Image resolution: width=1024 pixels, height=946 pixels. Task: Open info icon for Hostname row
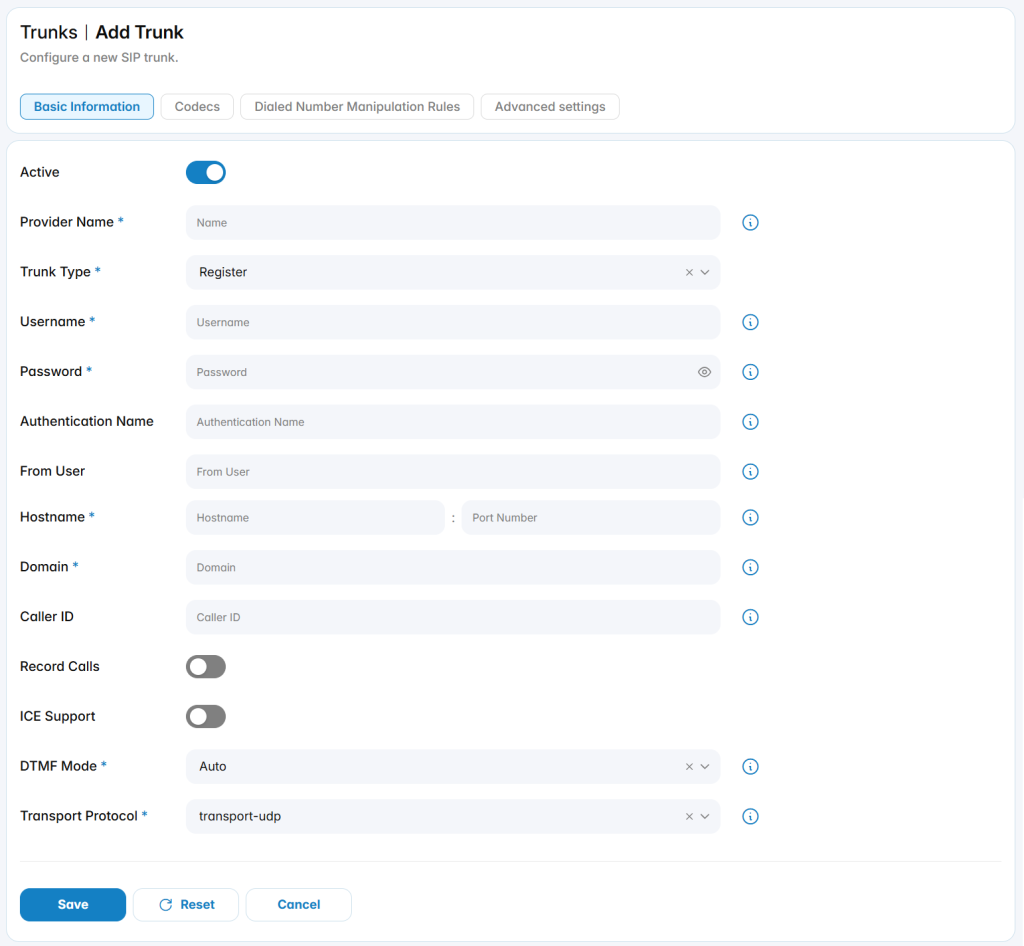(x=750, y=518)
